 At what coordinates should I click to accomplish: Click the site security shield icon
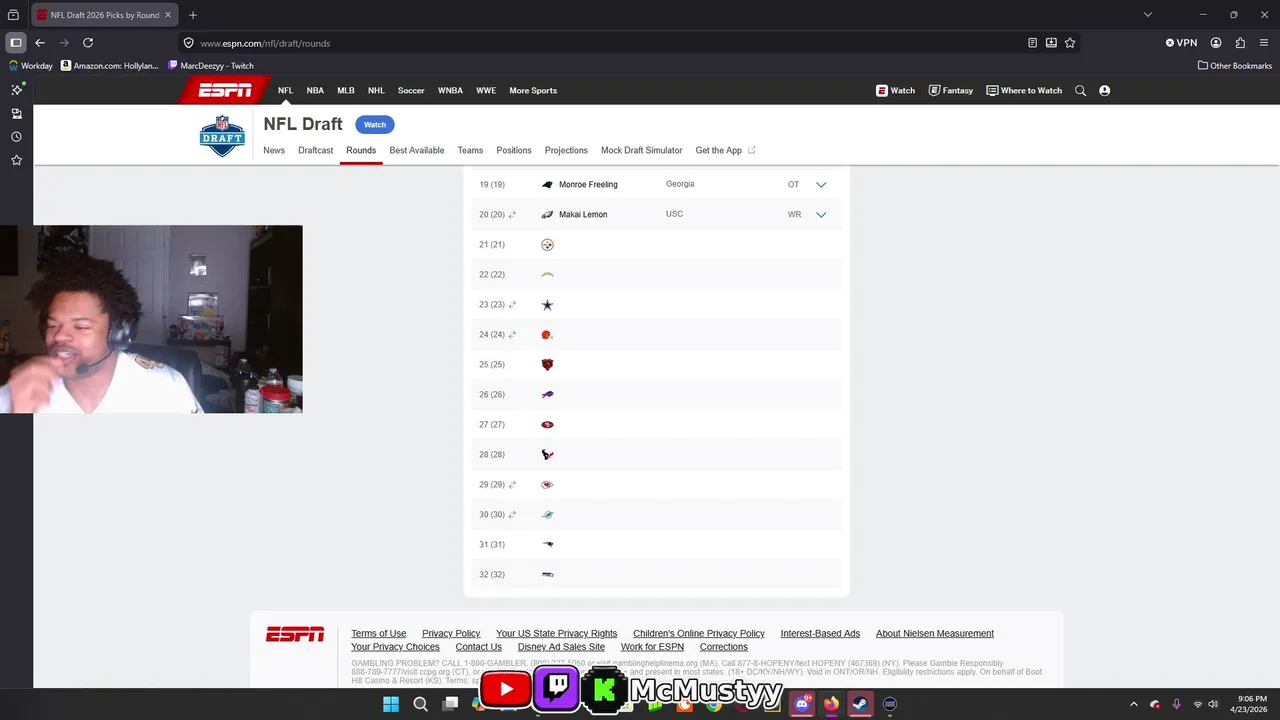click(188, 43)
